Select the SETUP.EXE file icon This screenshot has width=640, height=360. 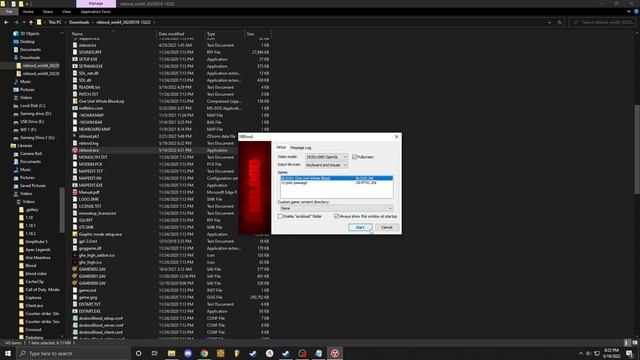tap(75, 59)
